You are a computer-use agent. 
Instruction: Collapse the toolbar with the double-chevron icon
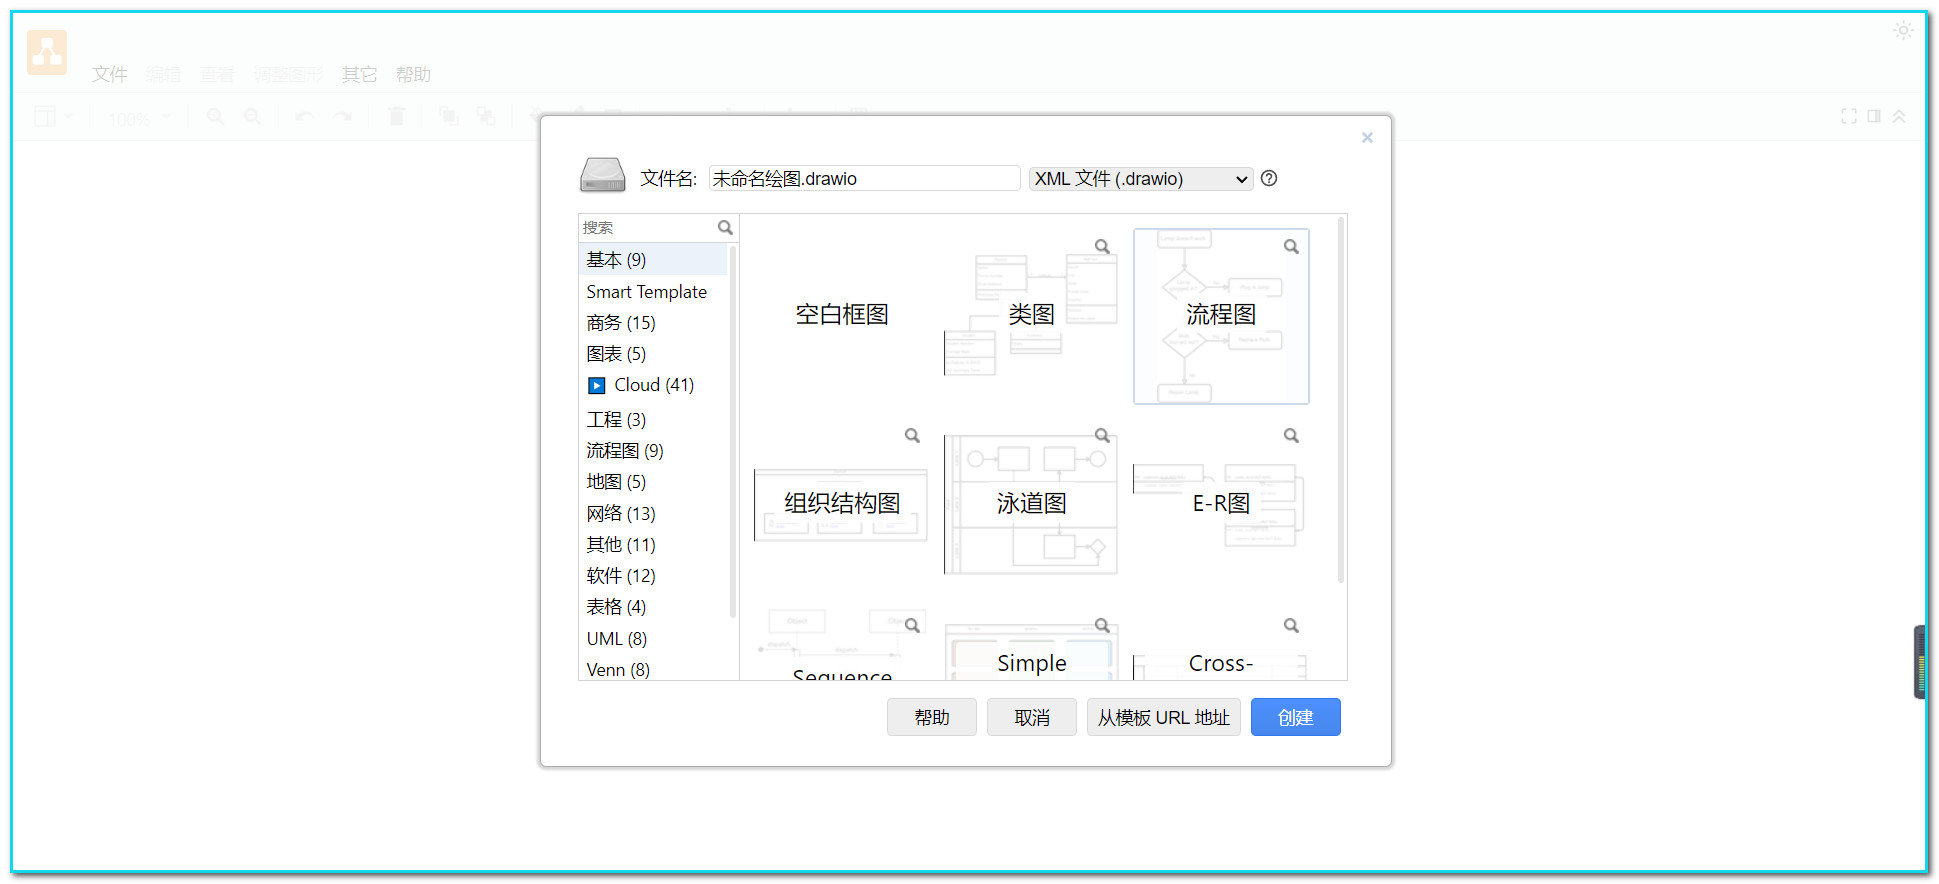(x=1899, y=116)
